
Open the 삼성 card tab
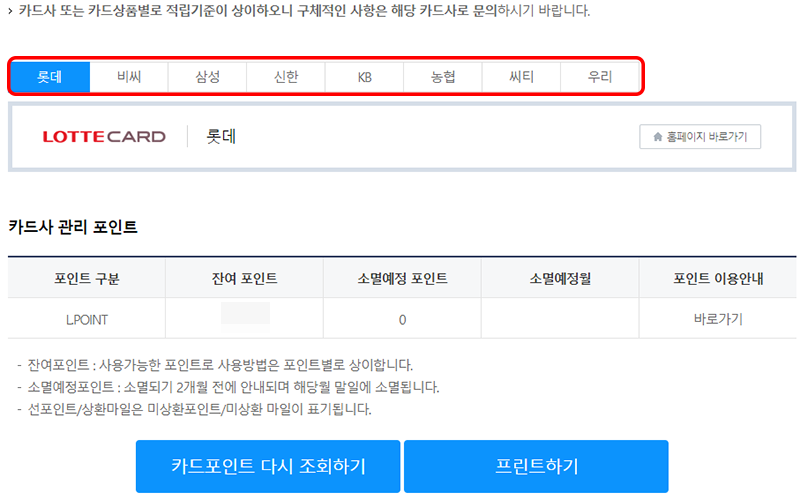[x=208, y=77]
